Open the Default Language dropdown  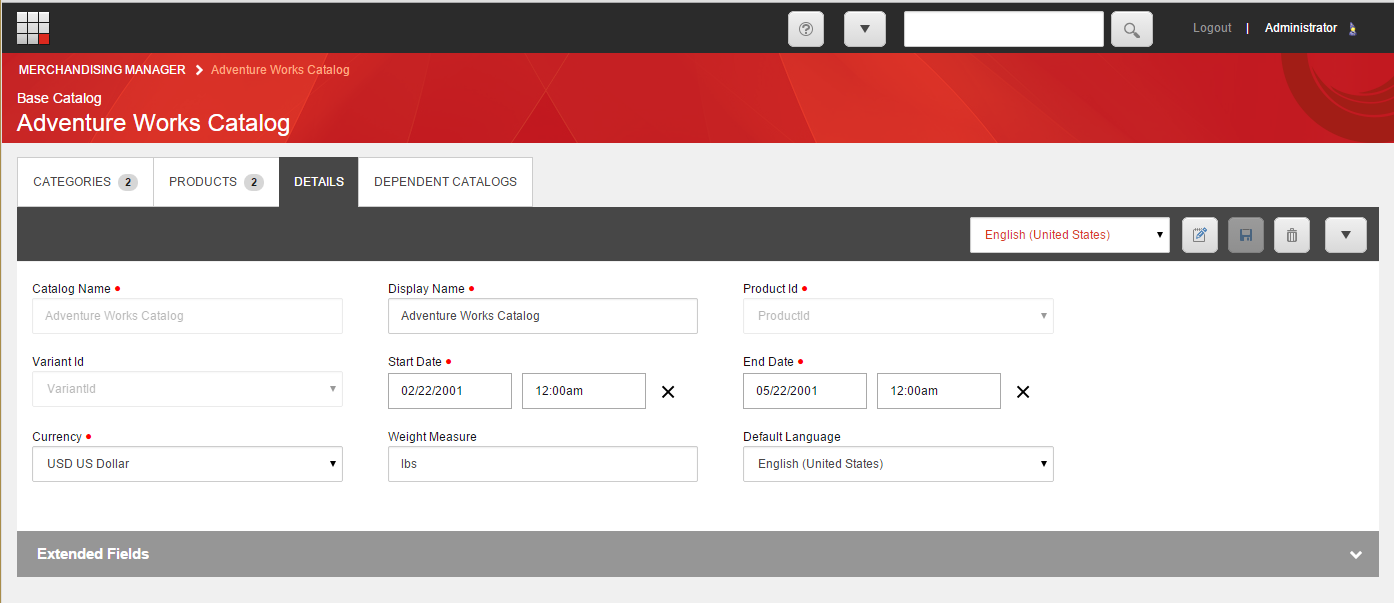[897, 464]
